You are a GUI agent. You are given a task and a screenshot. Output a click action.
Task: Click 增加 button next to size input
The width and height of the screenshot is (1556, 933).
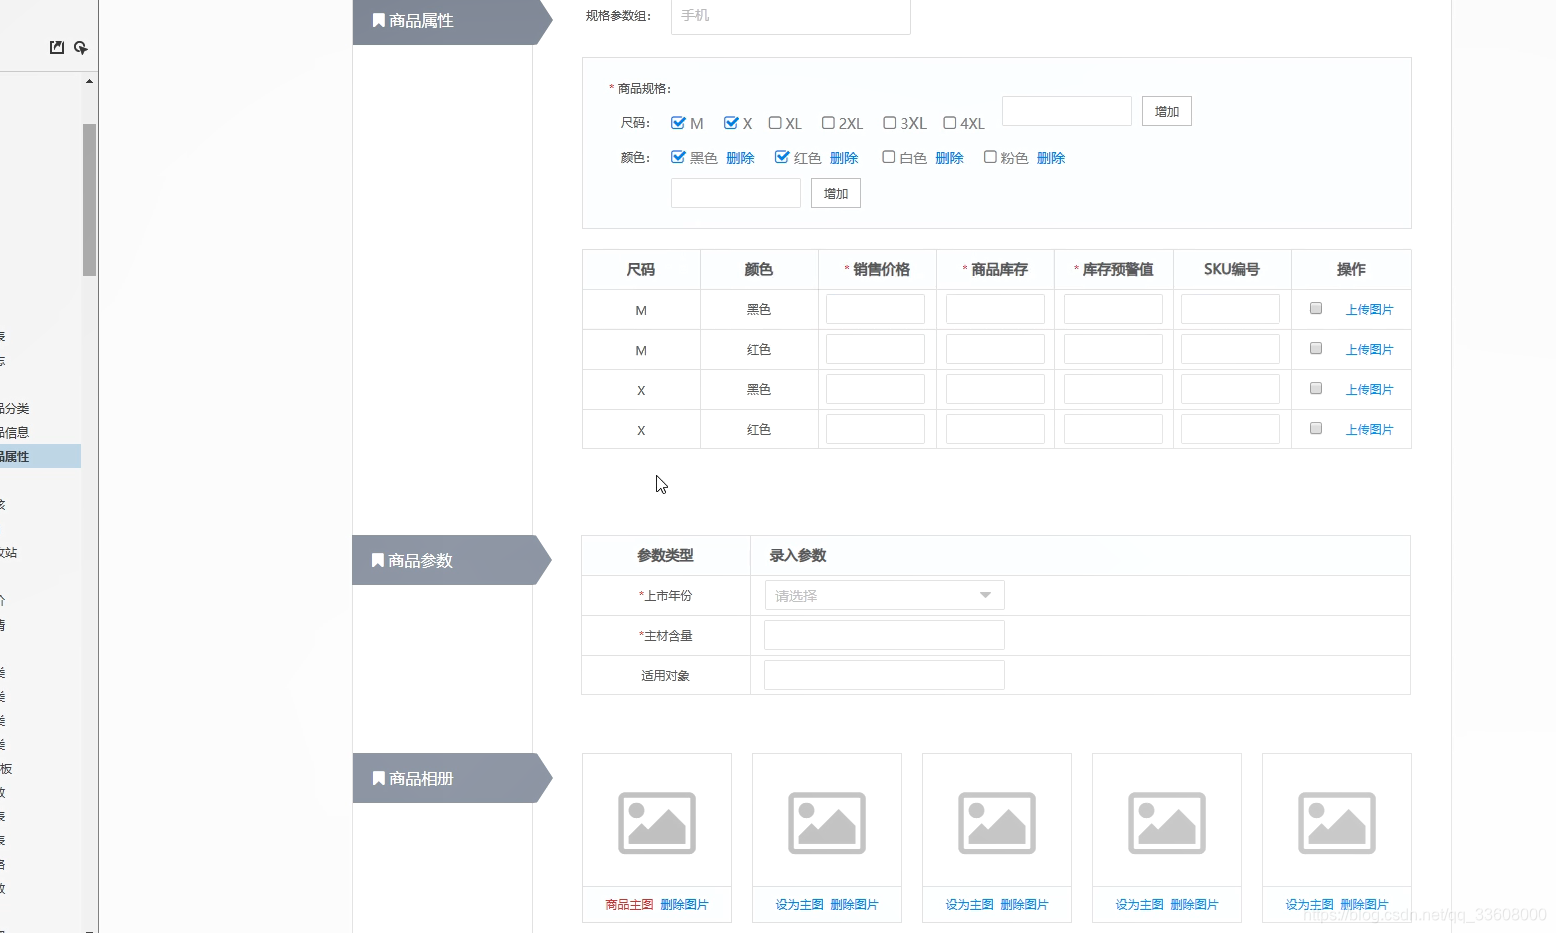(x=1167, y=111)
